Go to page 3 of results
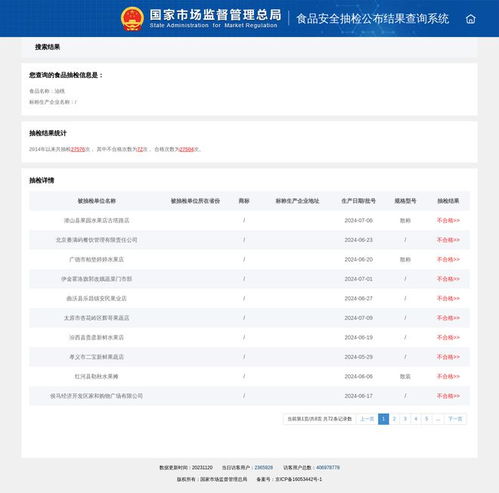The height and width of the screenshot is (493, 499). 405,419
